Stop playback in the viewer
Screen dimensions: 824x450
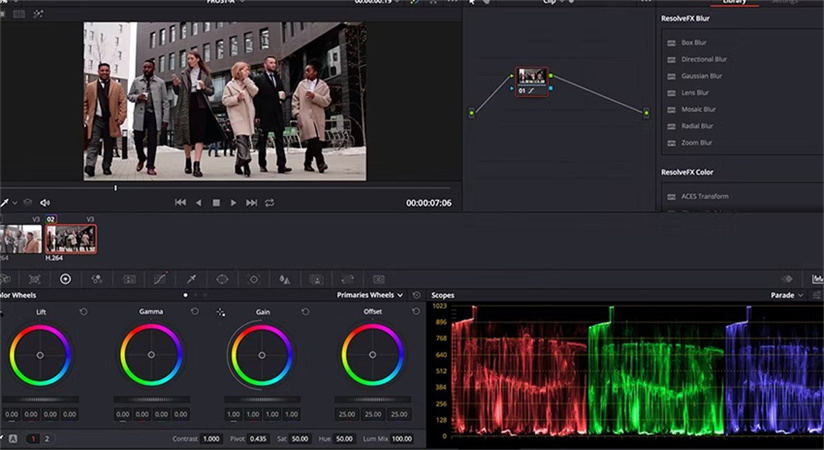pyautogui.click(x=216, y=203)
